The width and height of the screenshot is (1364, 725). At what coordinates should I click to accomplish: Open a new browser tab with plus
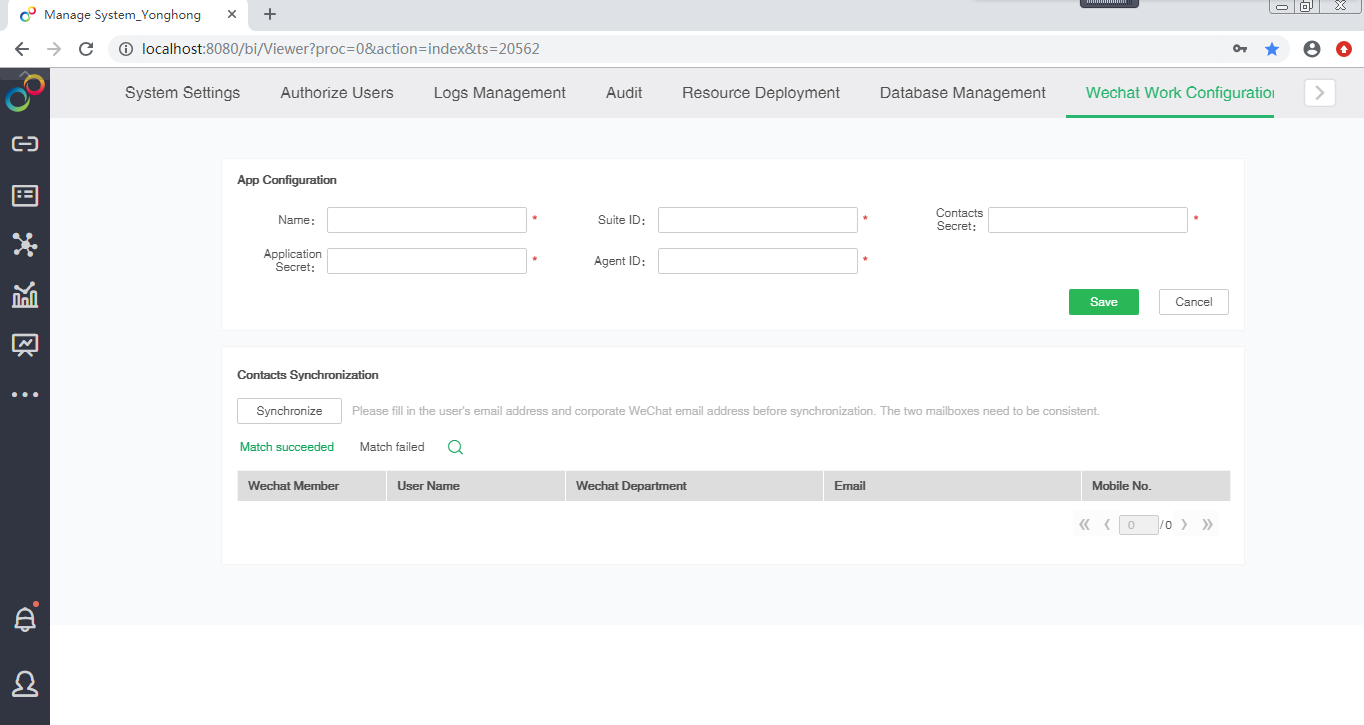tap(269, 14)
